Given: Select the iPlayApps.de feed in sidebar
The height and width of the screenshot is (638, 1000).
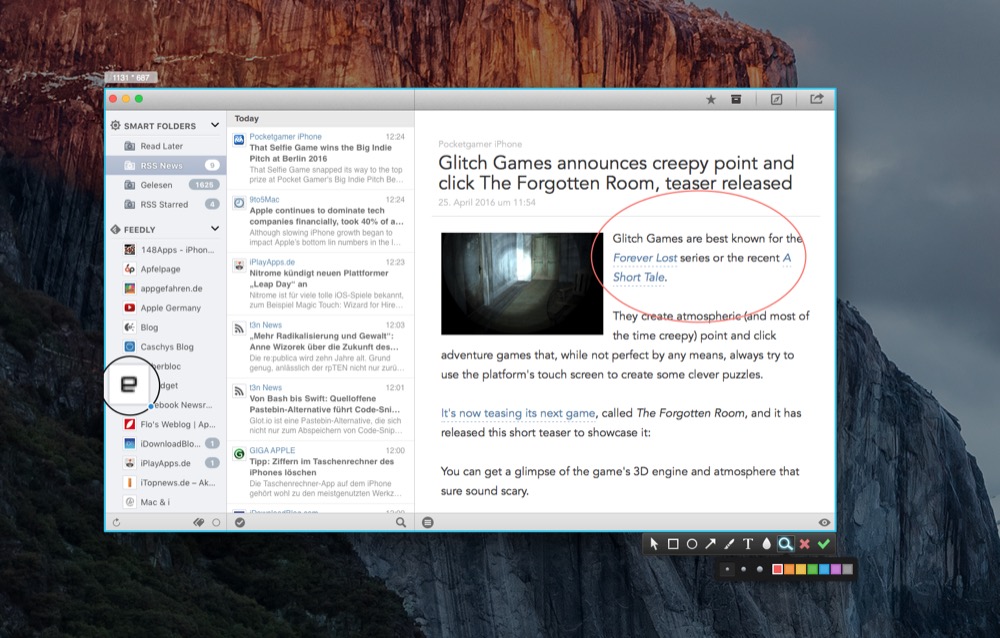Looking at the screenshot, I should [166, 463].
